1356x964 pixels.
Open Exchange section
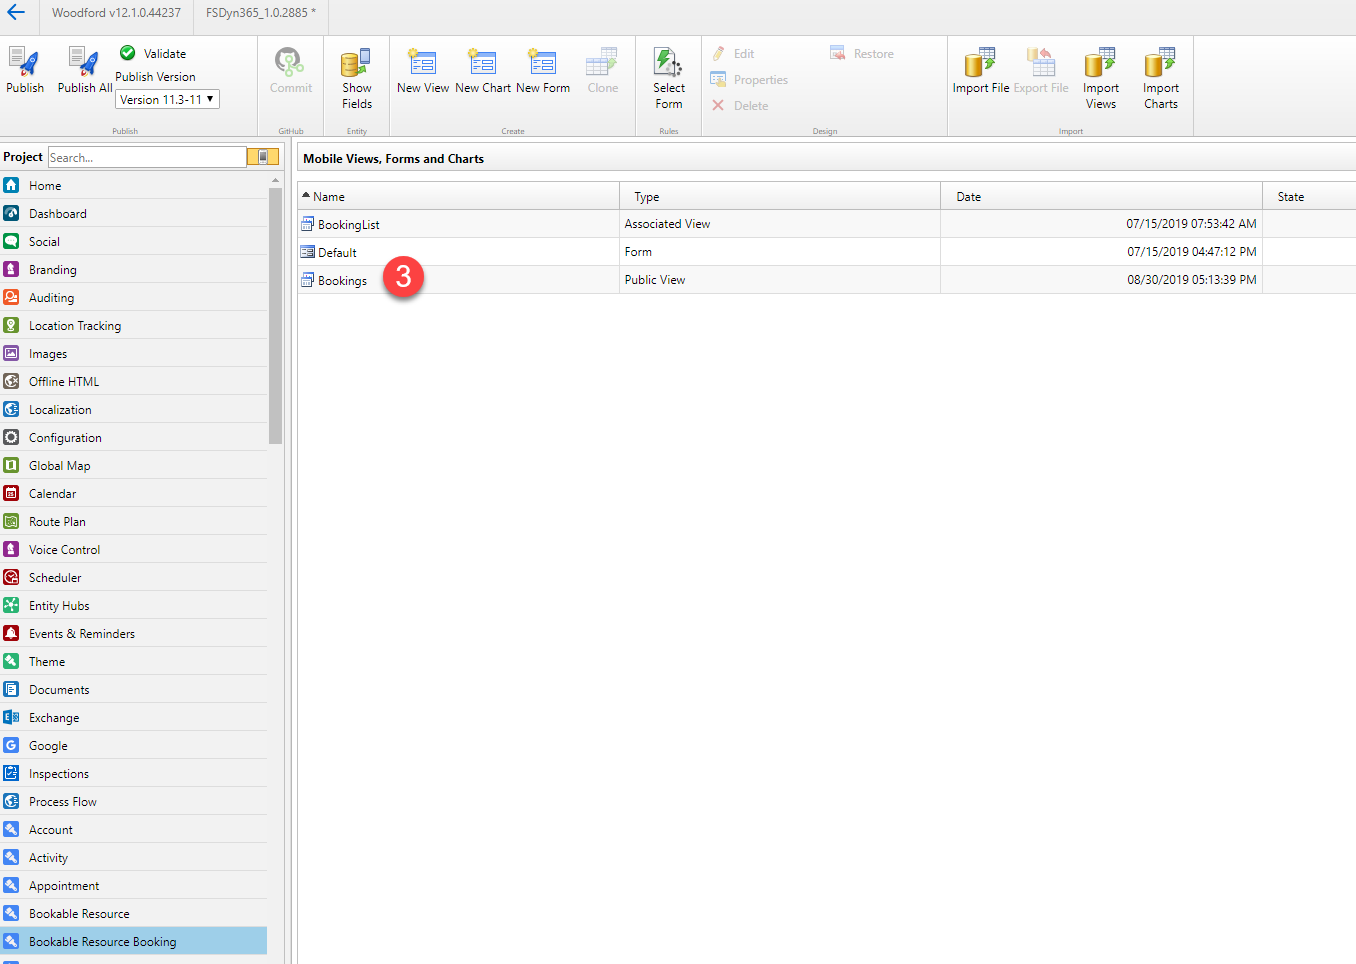coord(134,718)
